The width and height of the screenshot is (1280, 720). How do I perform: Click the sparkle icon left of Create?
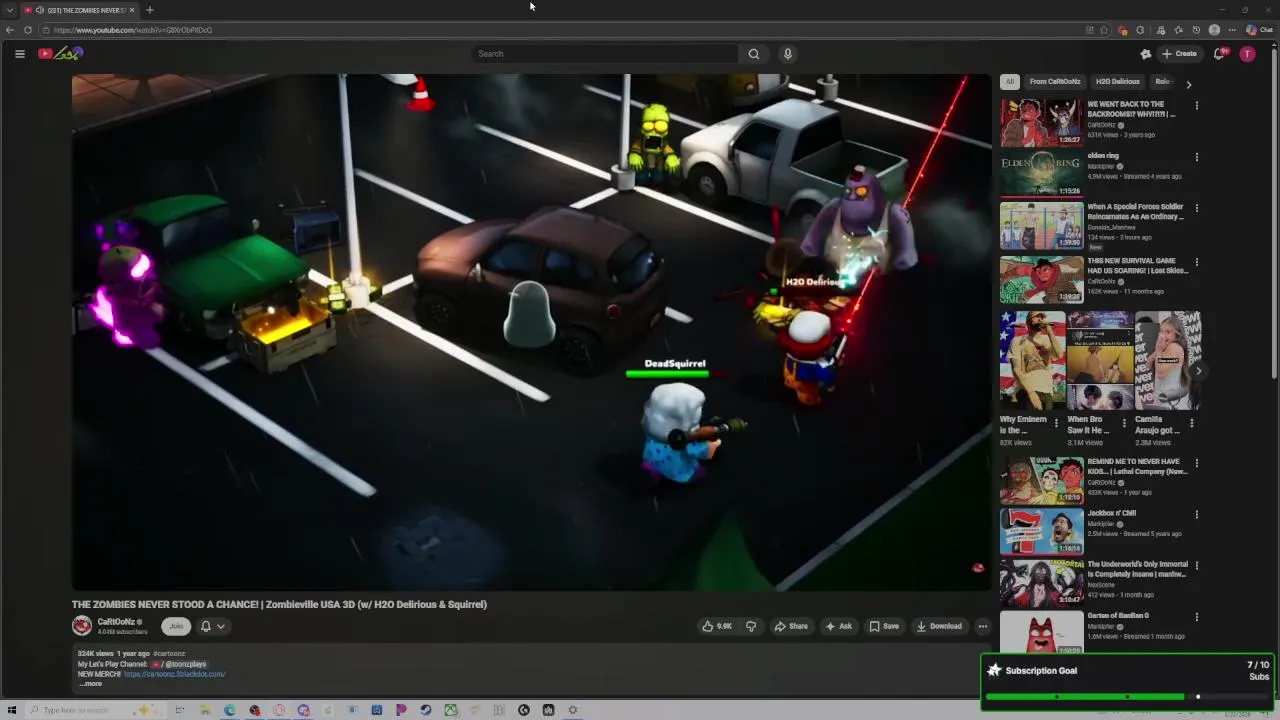coord(1146,54)
